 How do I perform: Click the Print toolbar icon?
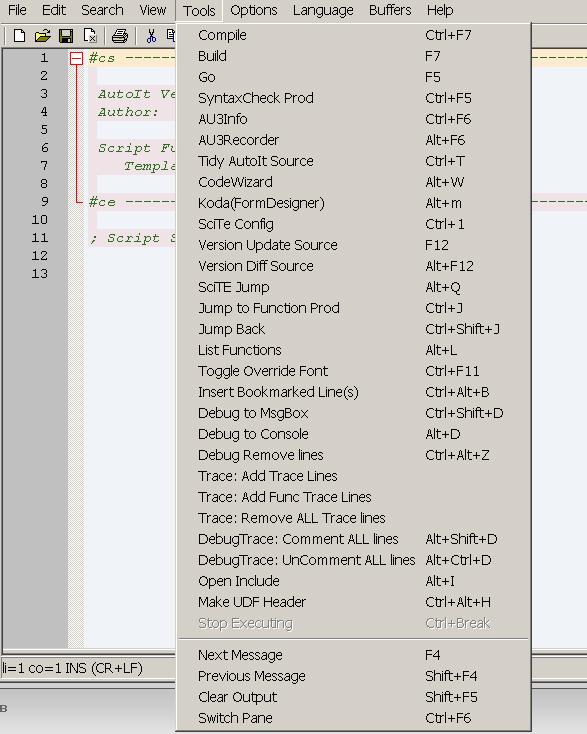pyautogui.click(x=120, y=36)
